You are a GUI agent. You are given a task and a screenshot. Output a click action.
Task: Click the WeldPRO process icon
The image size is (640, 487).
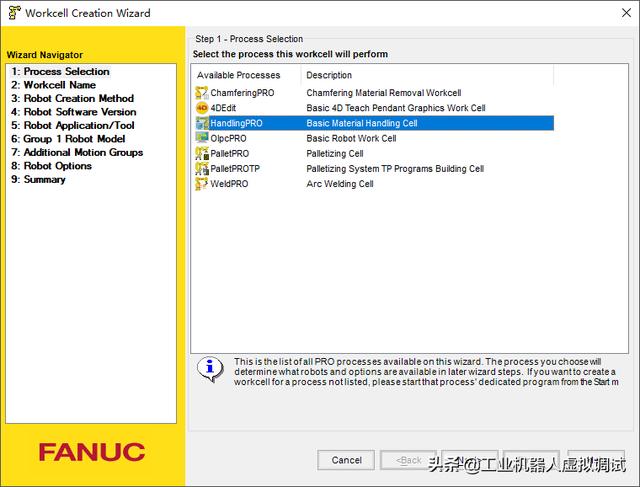[x=202, y=184]
